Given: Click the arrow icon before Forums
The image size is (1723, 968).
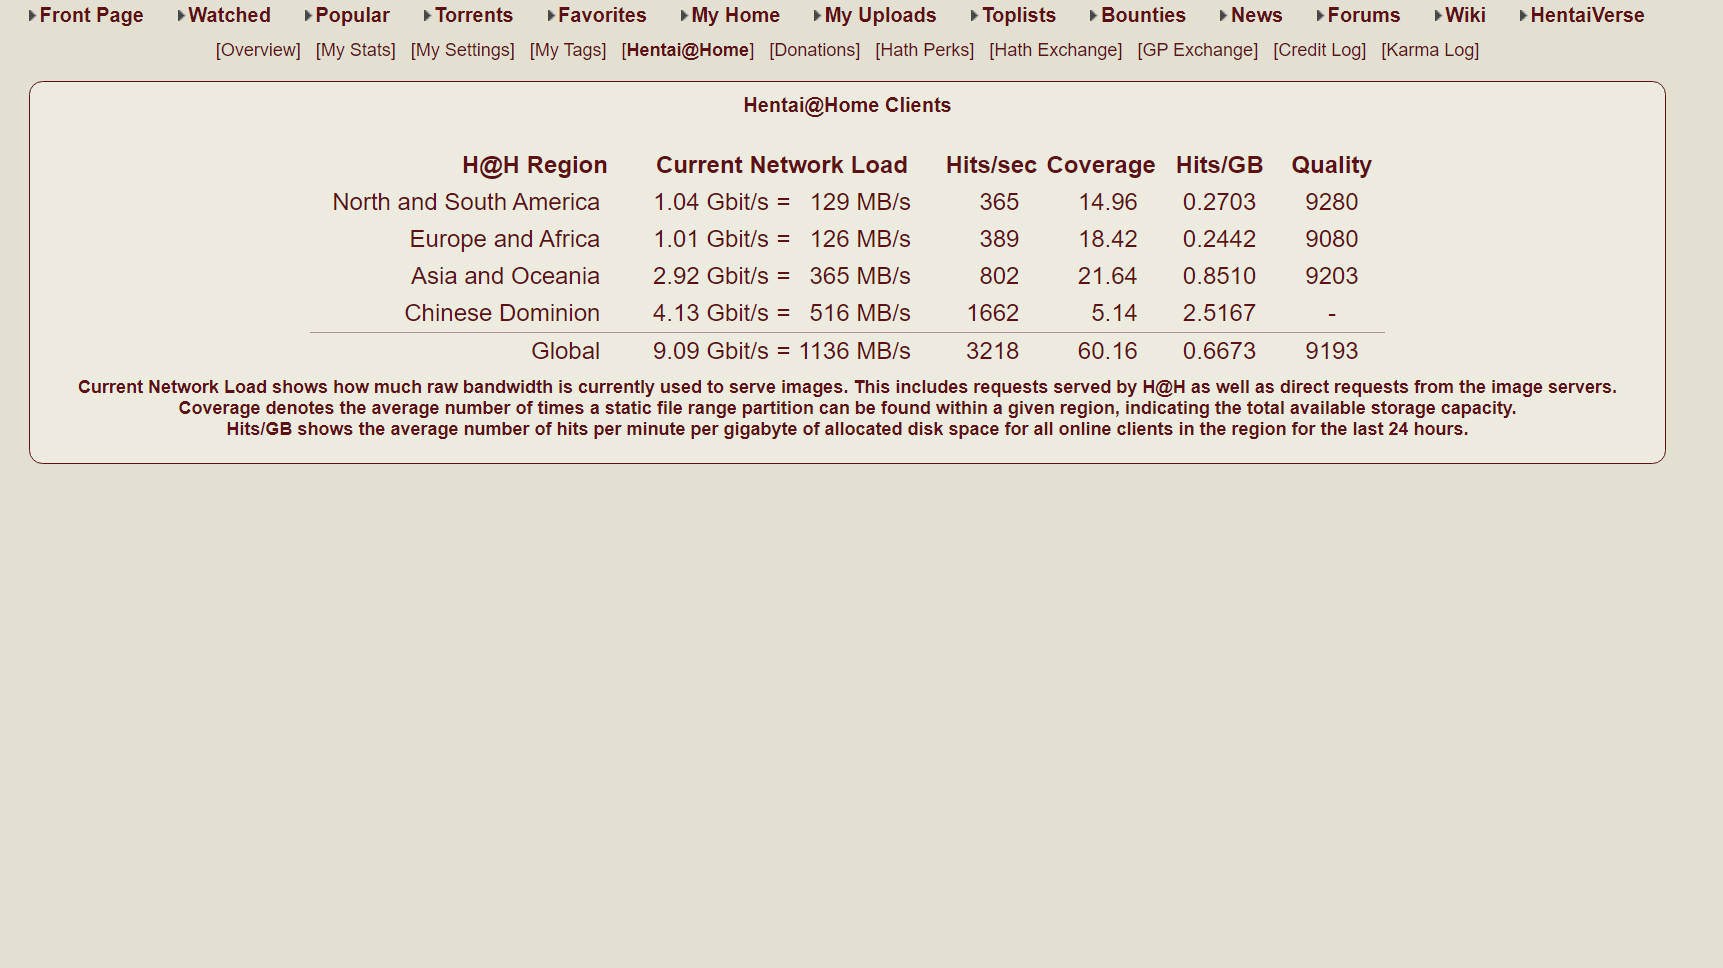Looking at the screenshot, I should pos(1320,16).
